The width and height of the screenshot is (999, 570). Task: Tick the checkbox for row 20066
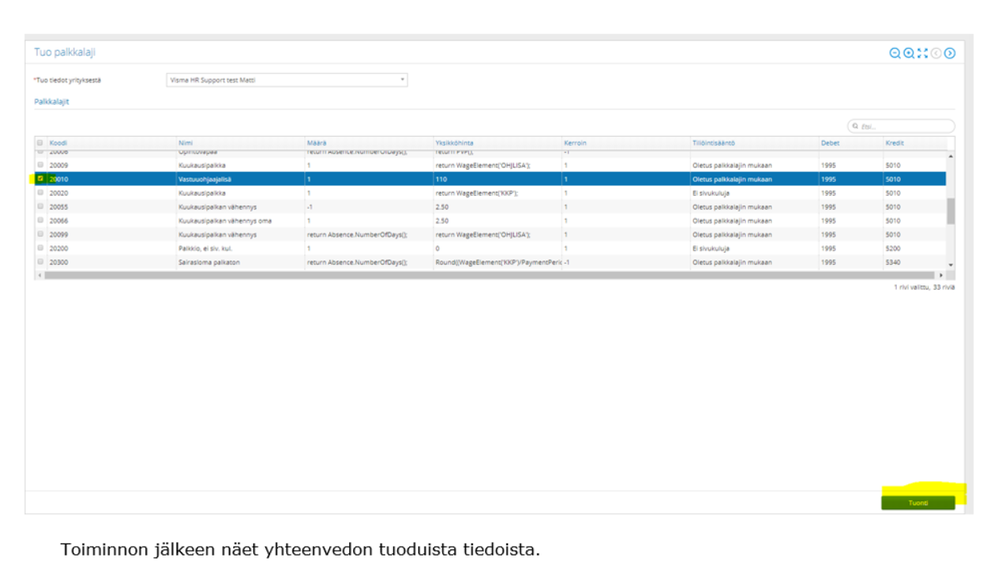click(x=40, y=220)
